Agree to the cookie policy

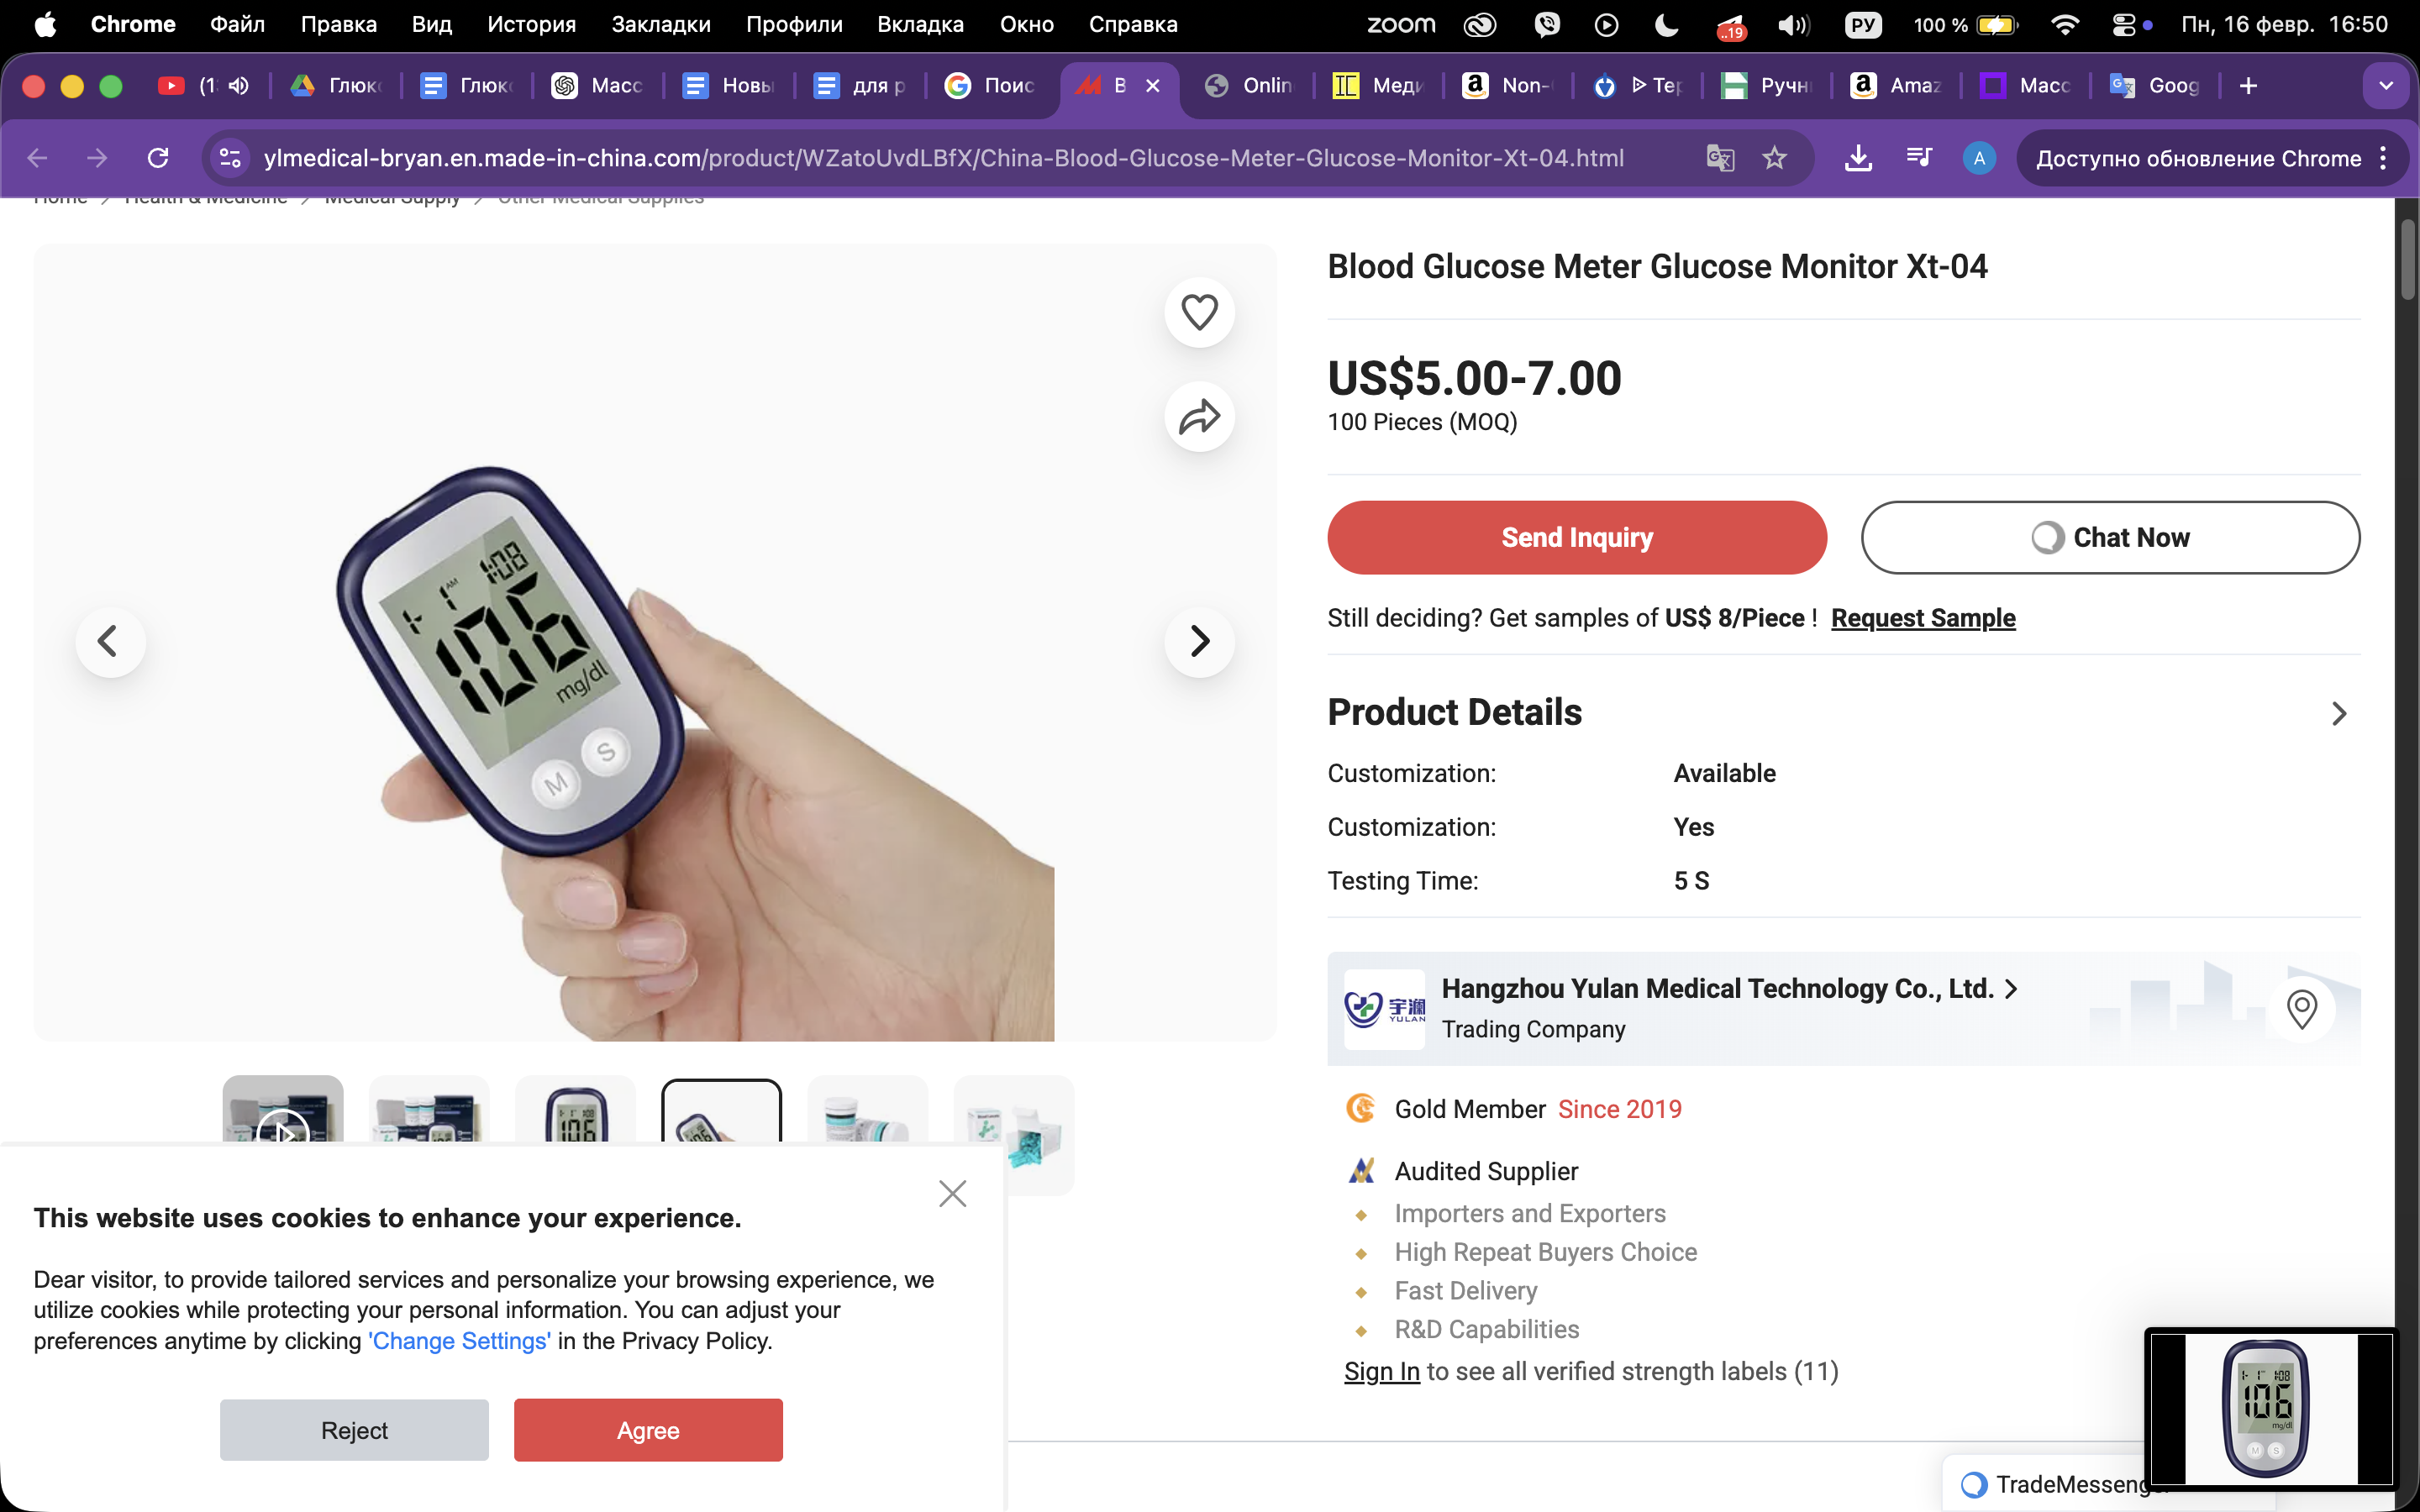coord(647,1429)
